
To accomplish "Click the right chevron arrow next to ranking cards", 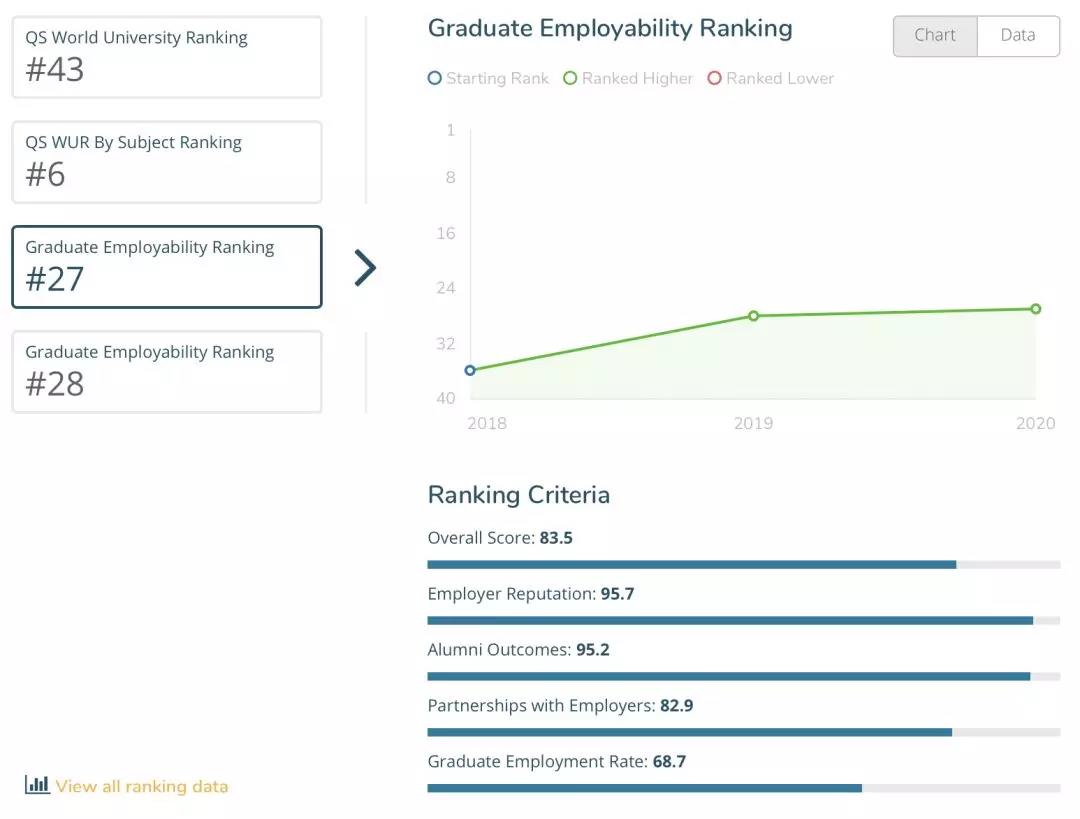I will click(x=366, y=267).
